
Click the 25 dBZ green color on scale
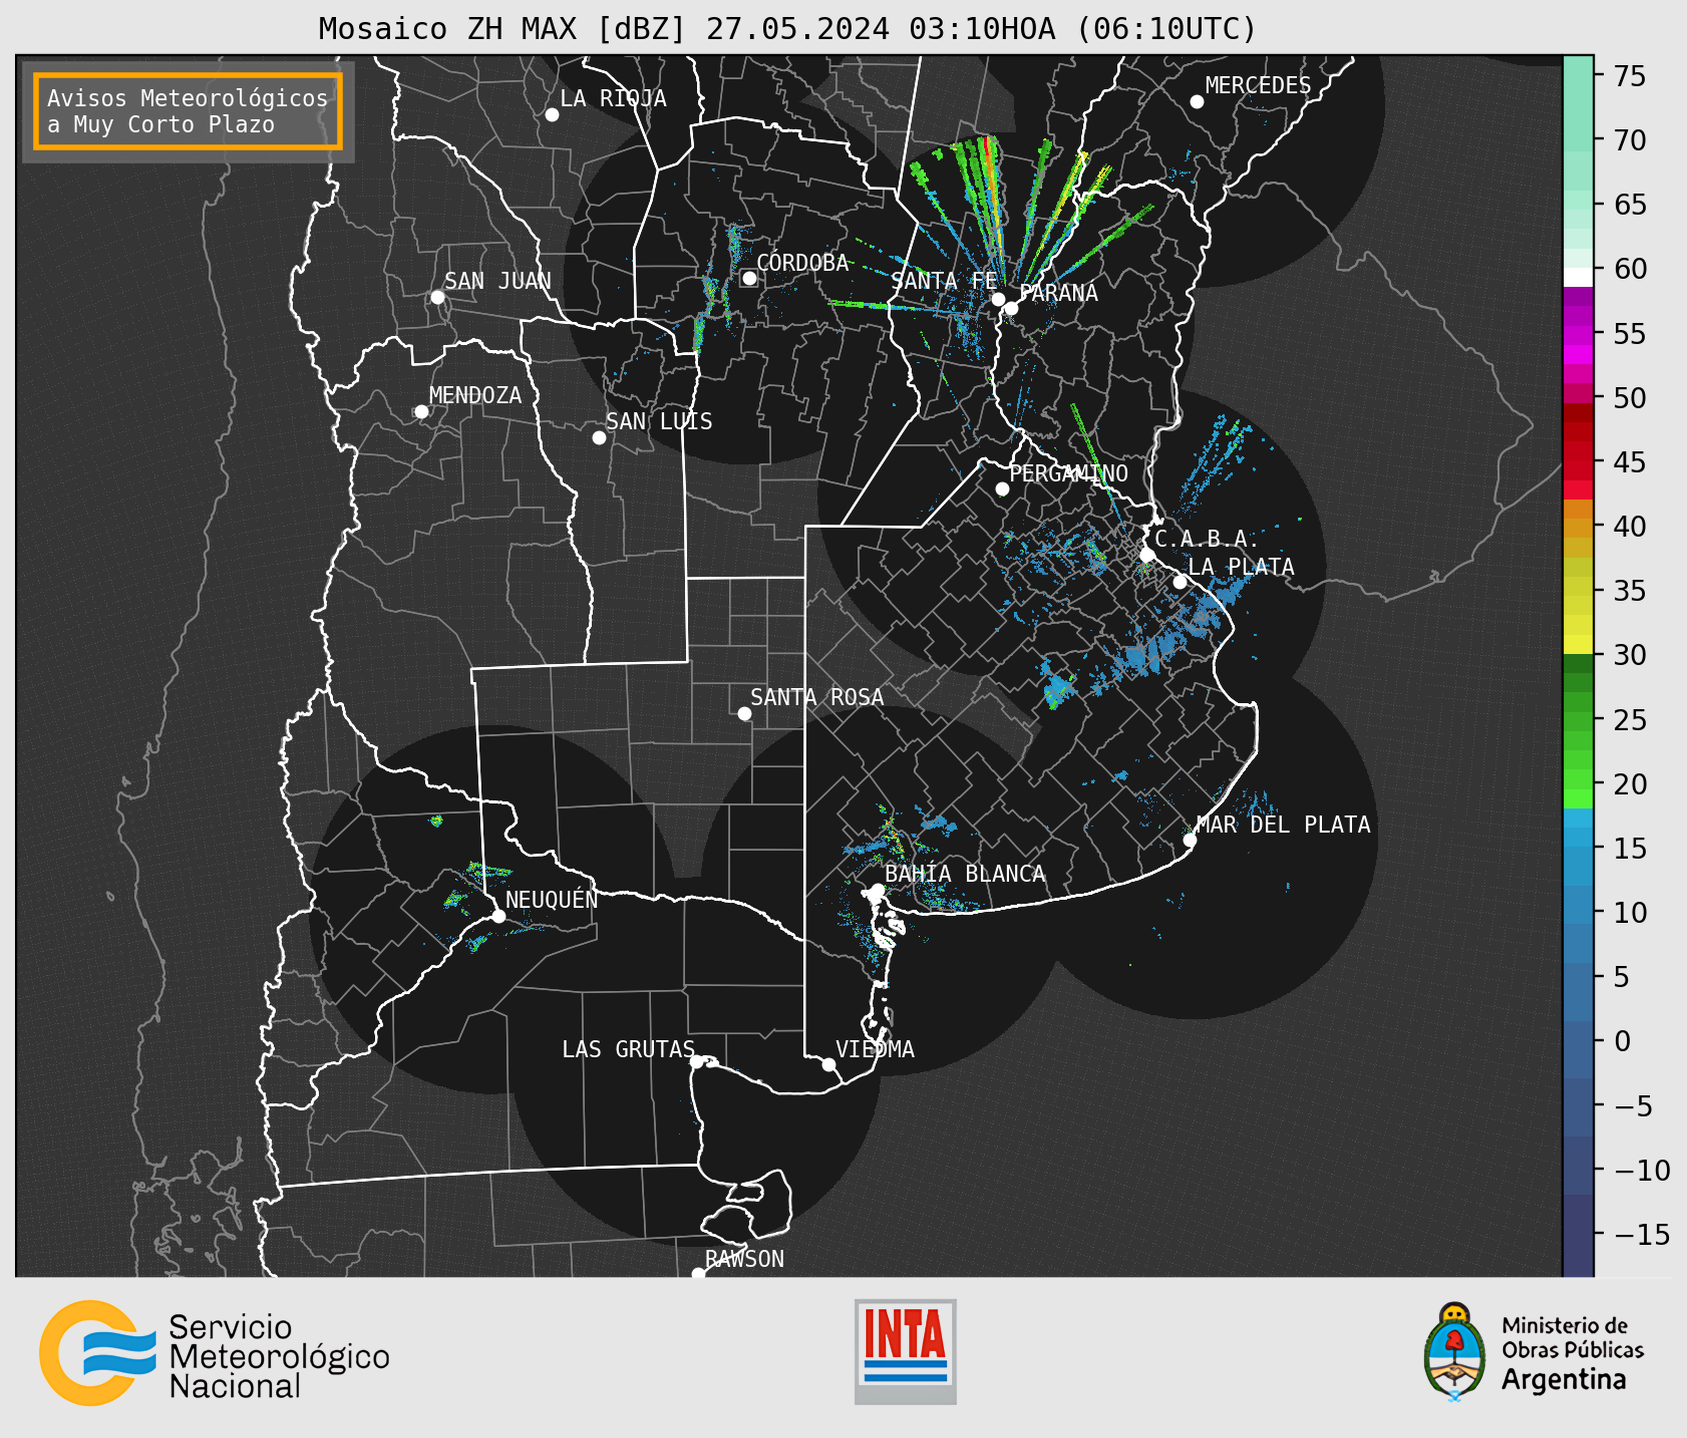pyautogui.click(x=1578, y=720)
